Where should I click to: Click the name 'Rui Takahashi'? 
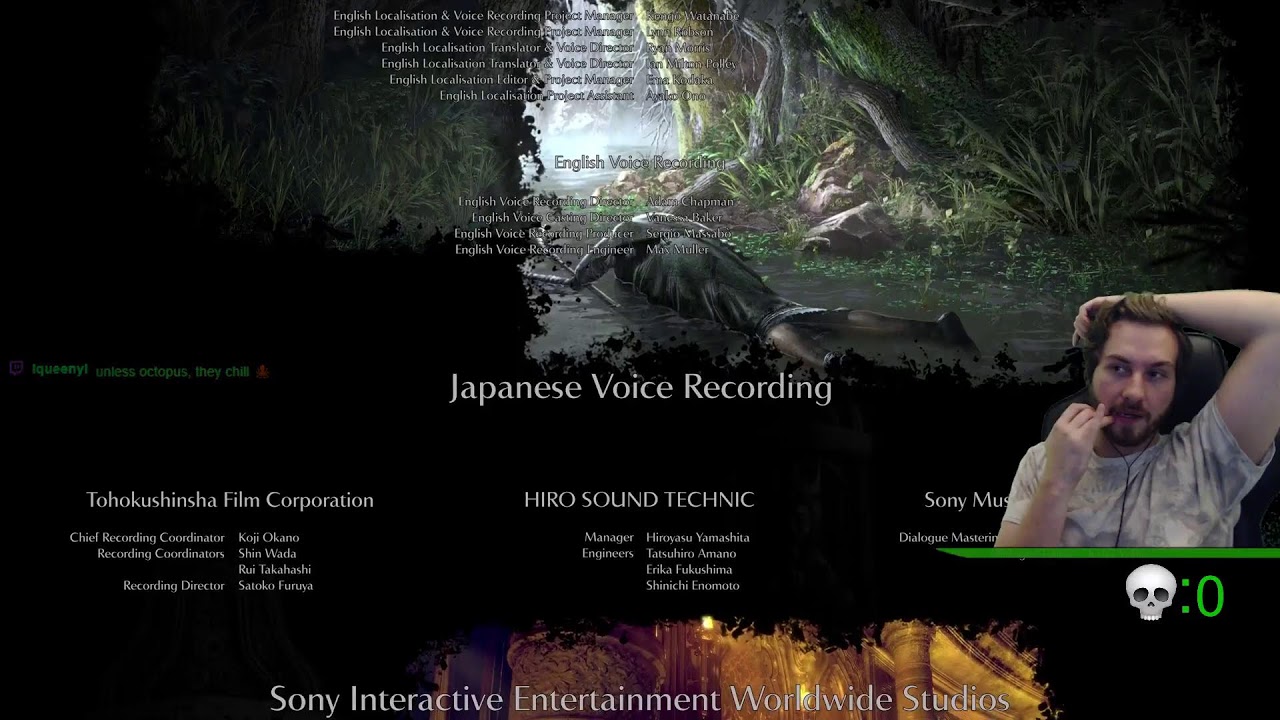click(x=274, y=570)
